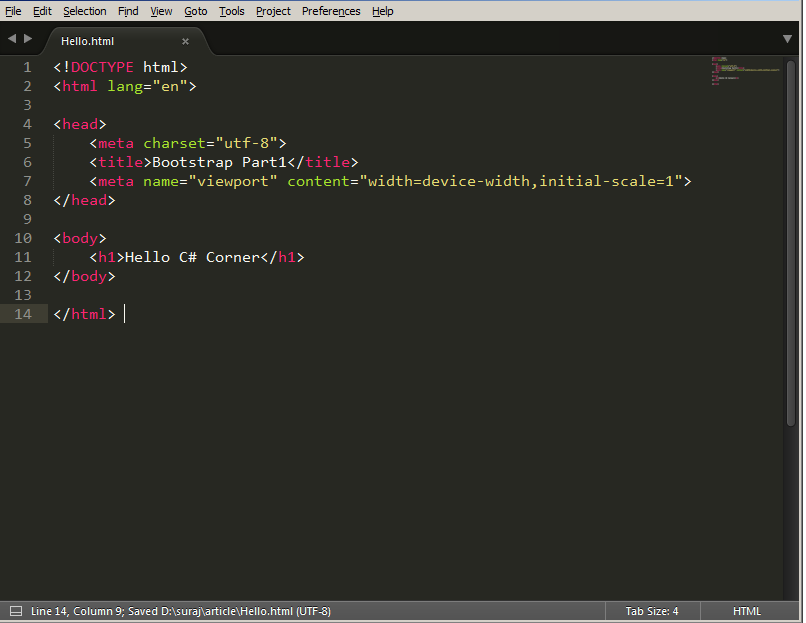Click line number 1 in gutter

coord(27,67)
